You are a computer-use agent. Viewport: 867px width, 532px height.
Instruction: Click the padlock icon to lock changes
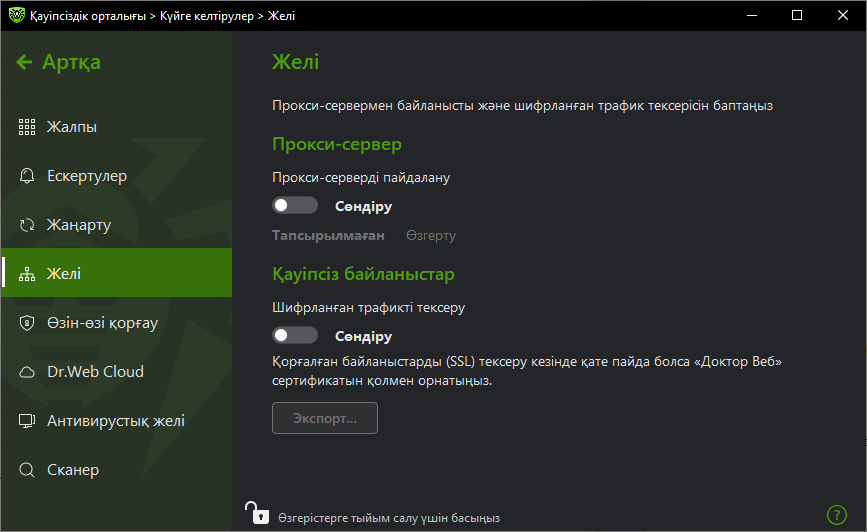coord(257,514)
